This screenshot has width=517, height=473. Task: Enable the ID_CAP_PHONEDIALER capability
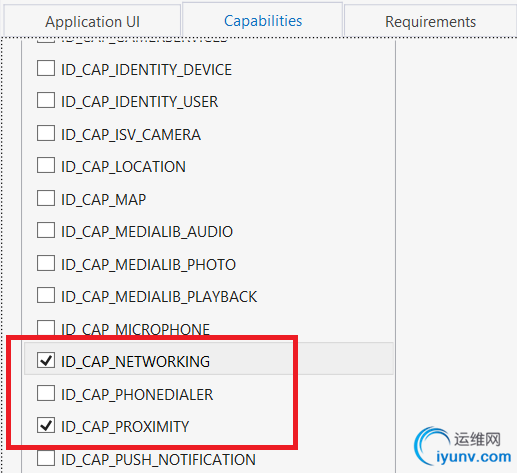click(x=46, y=393)
